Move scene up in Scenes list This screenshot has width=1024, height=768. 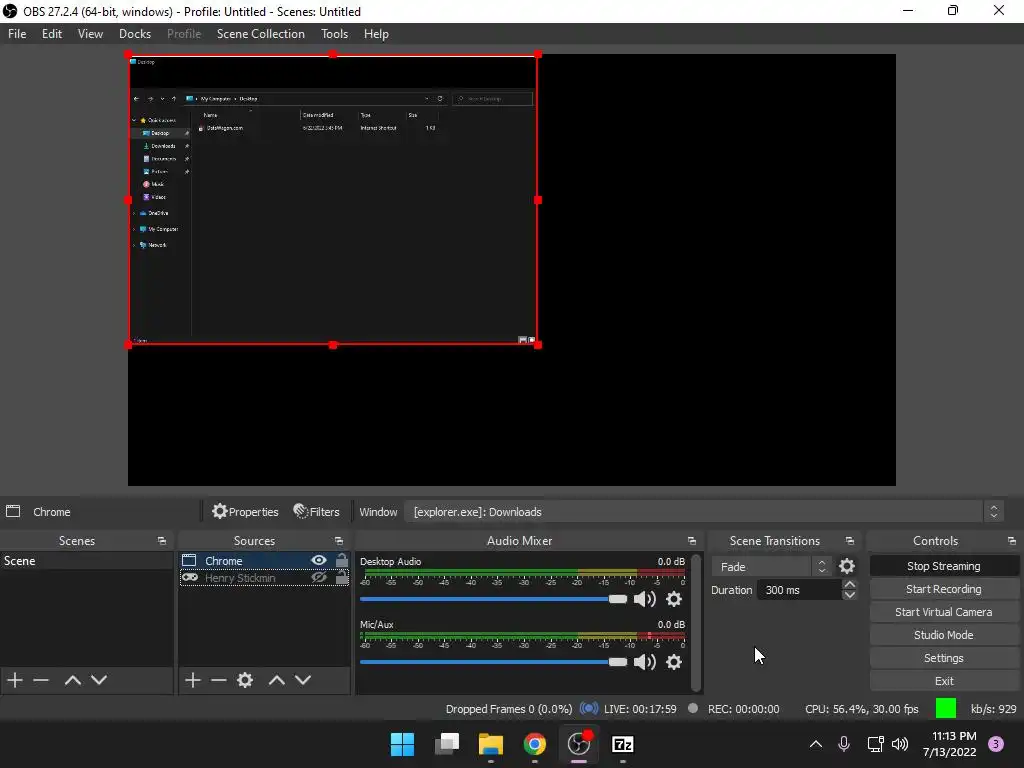pyautogui.click(x=72, y=680)
